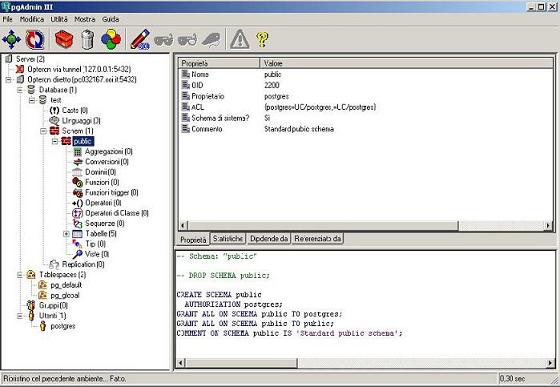Click the properties list horizontal scrollbar thumb
The height and width of the screenshot is (387, 560).
coord(323,226)
